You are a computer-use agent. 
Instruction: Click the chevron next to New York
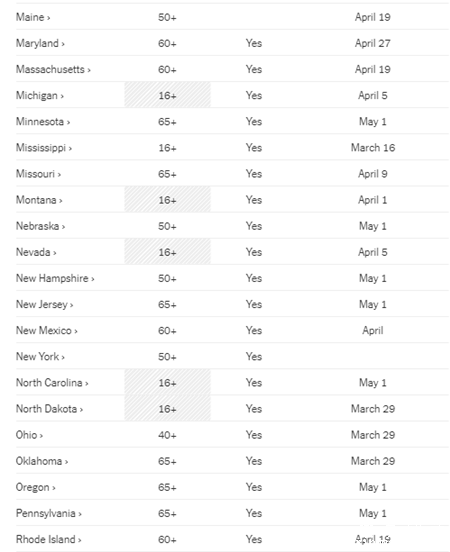pyautogui.click(x=63, y=357)
